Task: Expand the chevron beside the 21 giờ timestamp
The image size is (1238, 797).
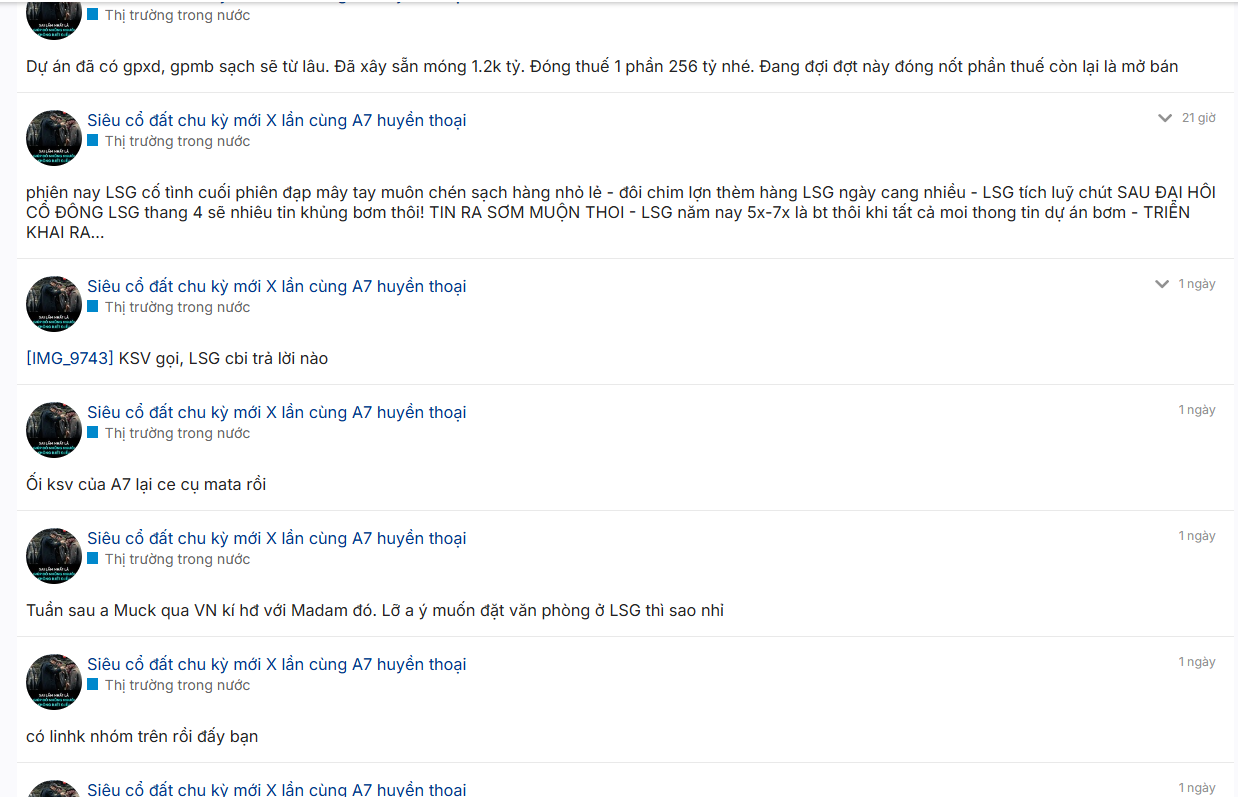Action: [x=1164, y=118]
